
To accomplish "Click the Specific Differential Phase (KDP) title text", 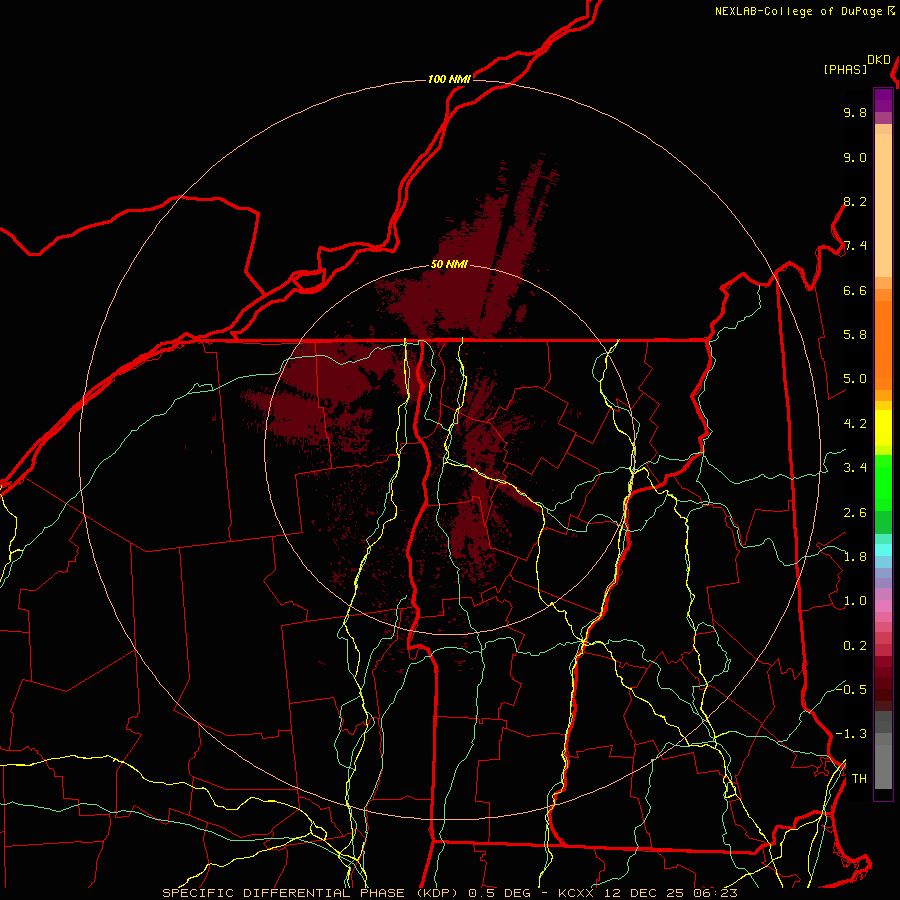I will 310,893.
